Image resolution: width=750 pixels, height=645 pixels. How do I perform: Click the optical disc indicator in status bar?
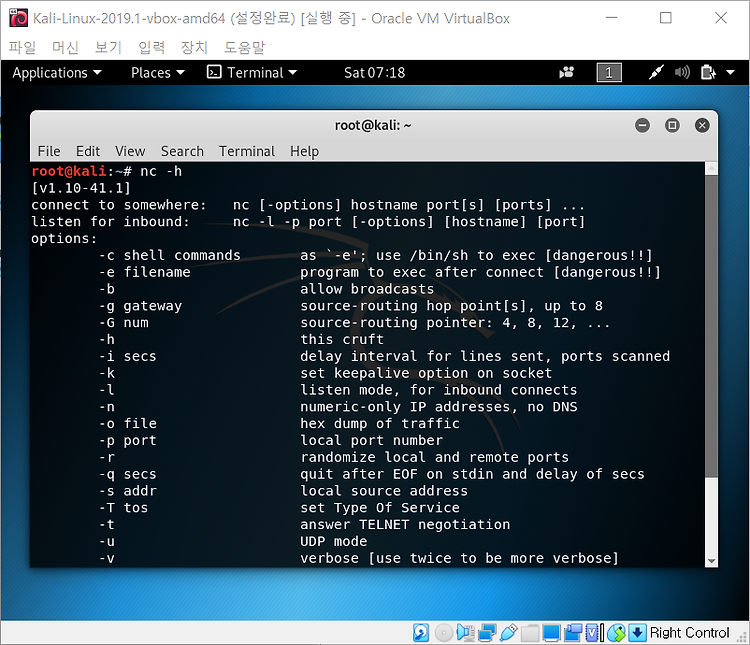(x=443, y=633)
